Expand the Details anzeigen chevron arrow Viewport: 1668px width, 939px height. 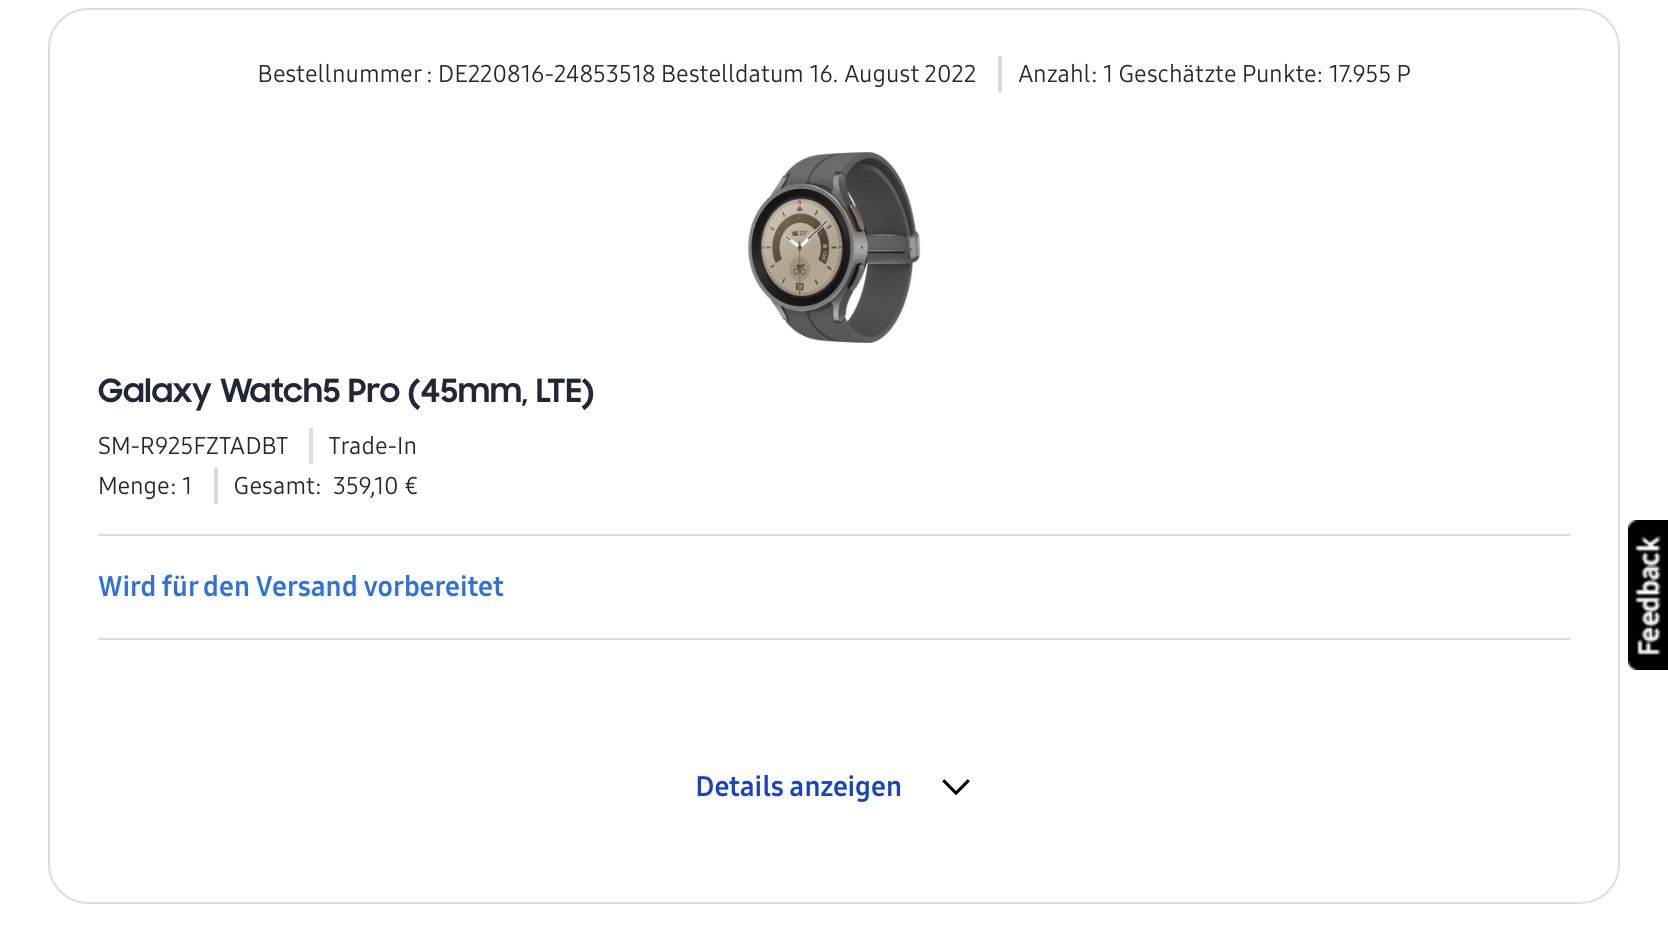click(x=956, y=787)
